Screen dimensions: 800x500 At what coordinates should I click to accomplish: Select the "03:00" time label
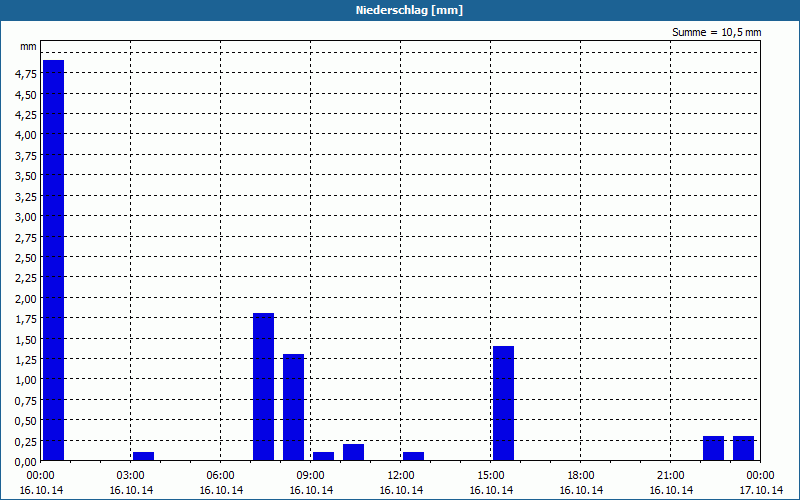tap(131, 476)
